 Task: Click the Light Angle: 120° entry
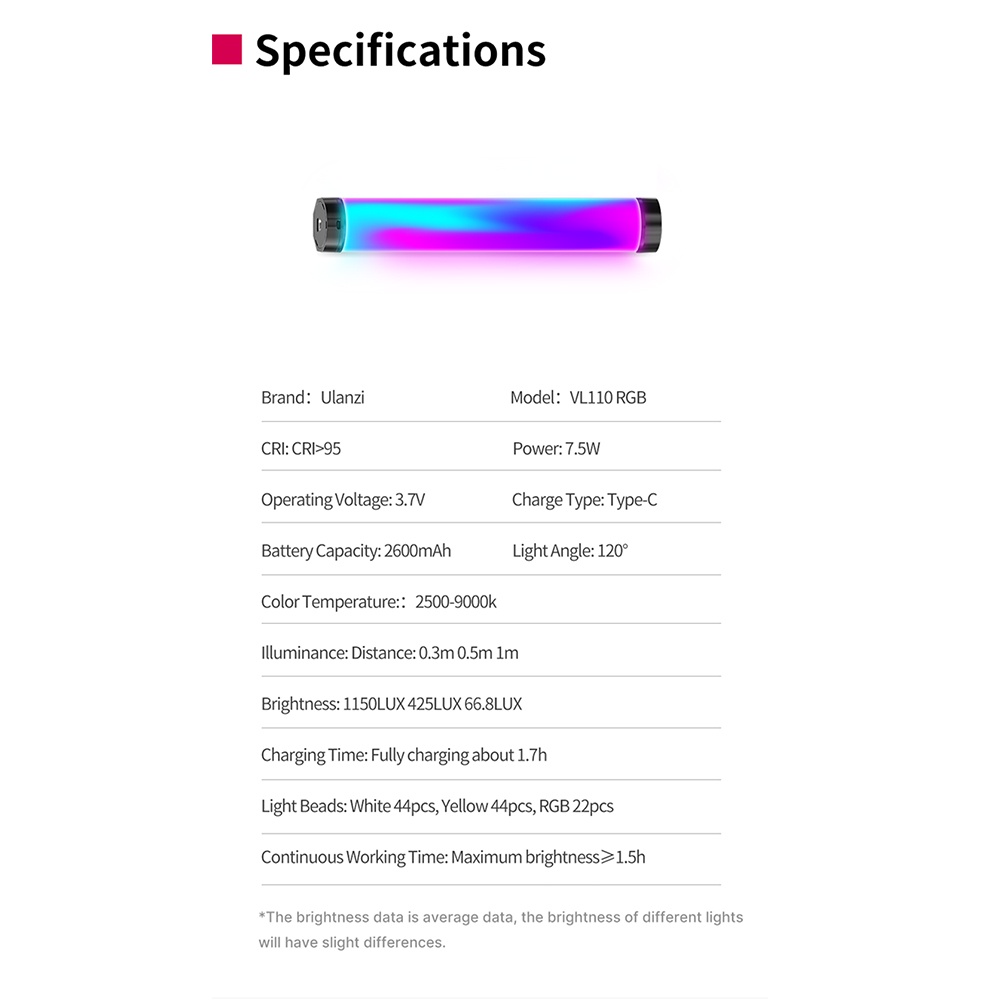pos(570,550)
